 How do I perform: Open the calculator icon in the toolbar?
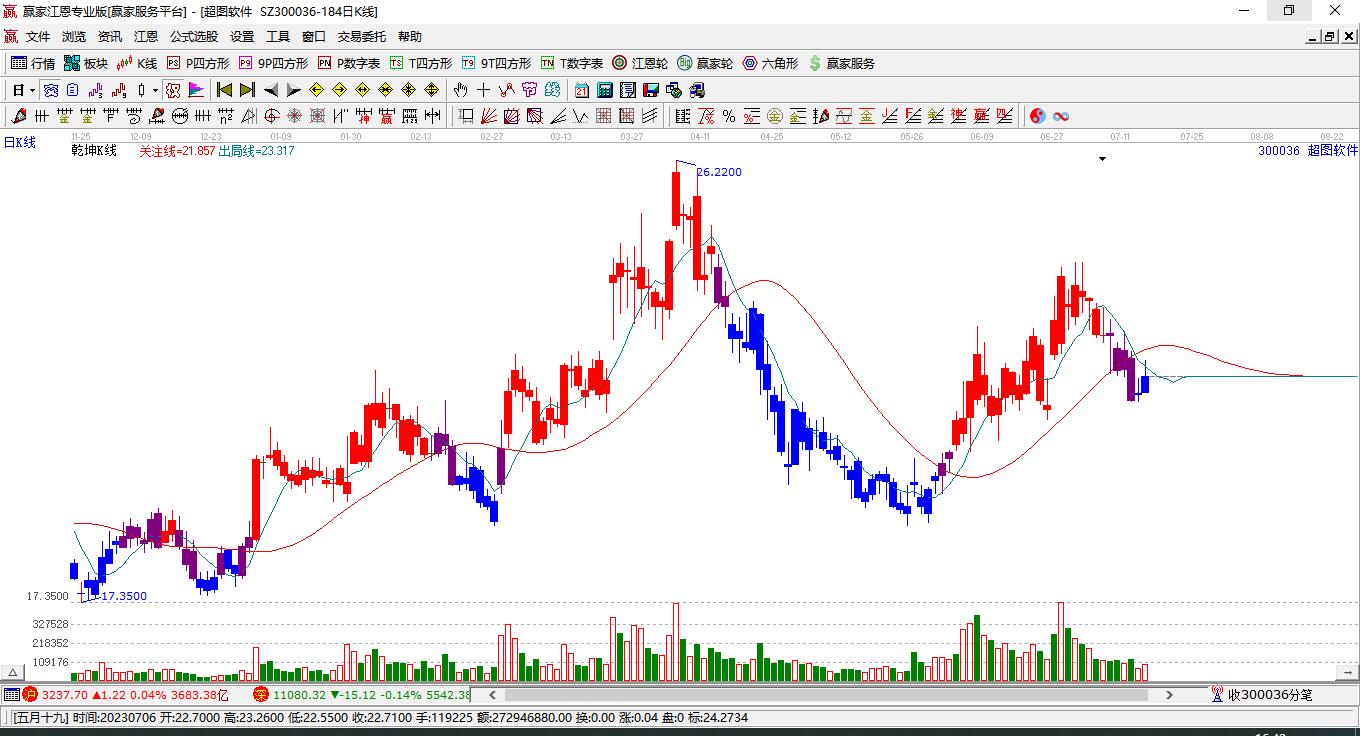click(x=604, y=90)
